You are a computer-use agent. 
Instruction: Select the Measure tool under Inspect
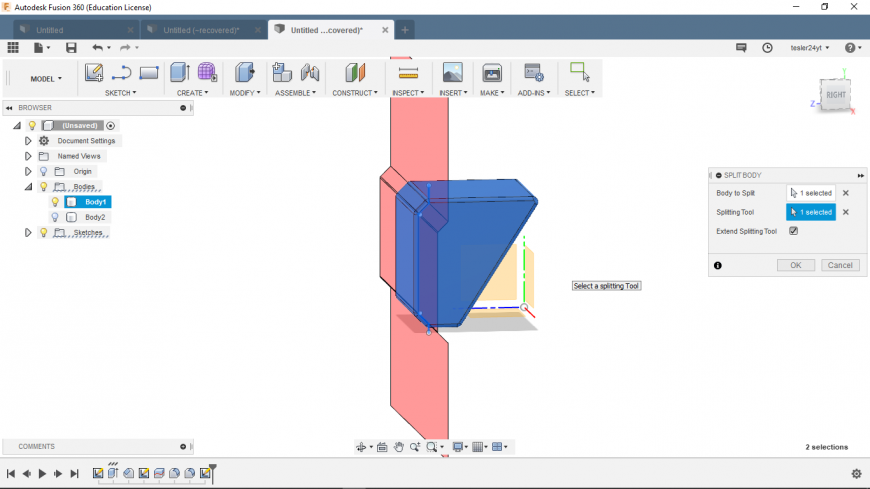[x=407, y=72]
